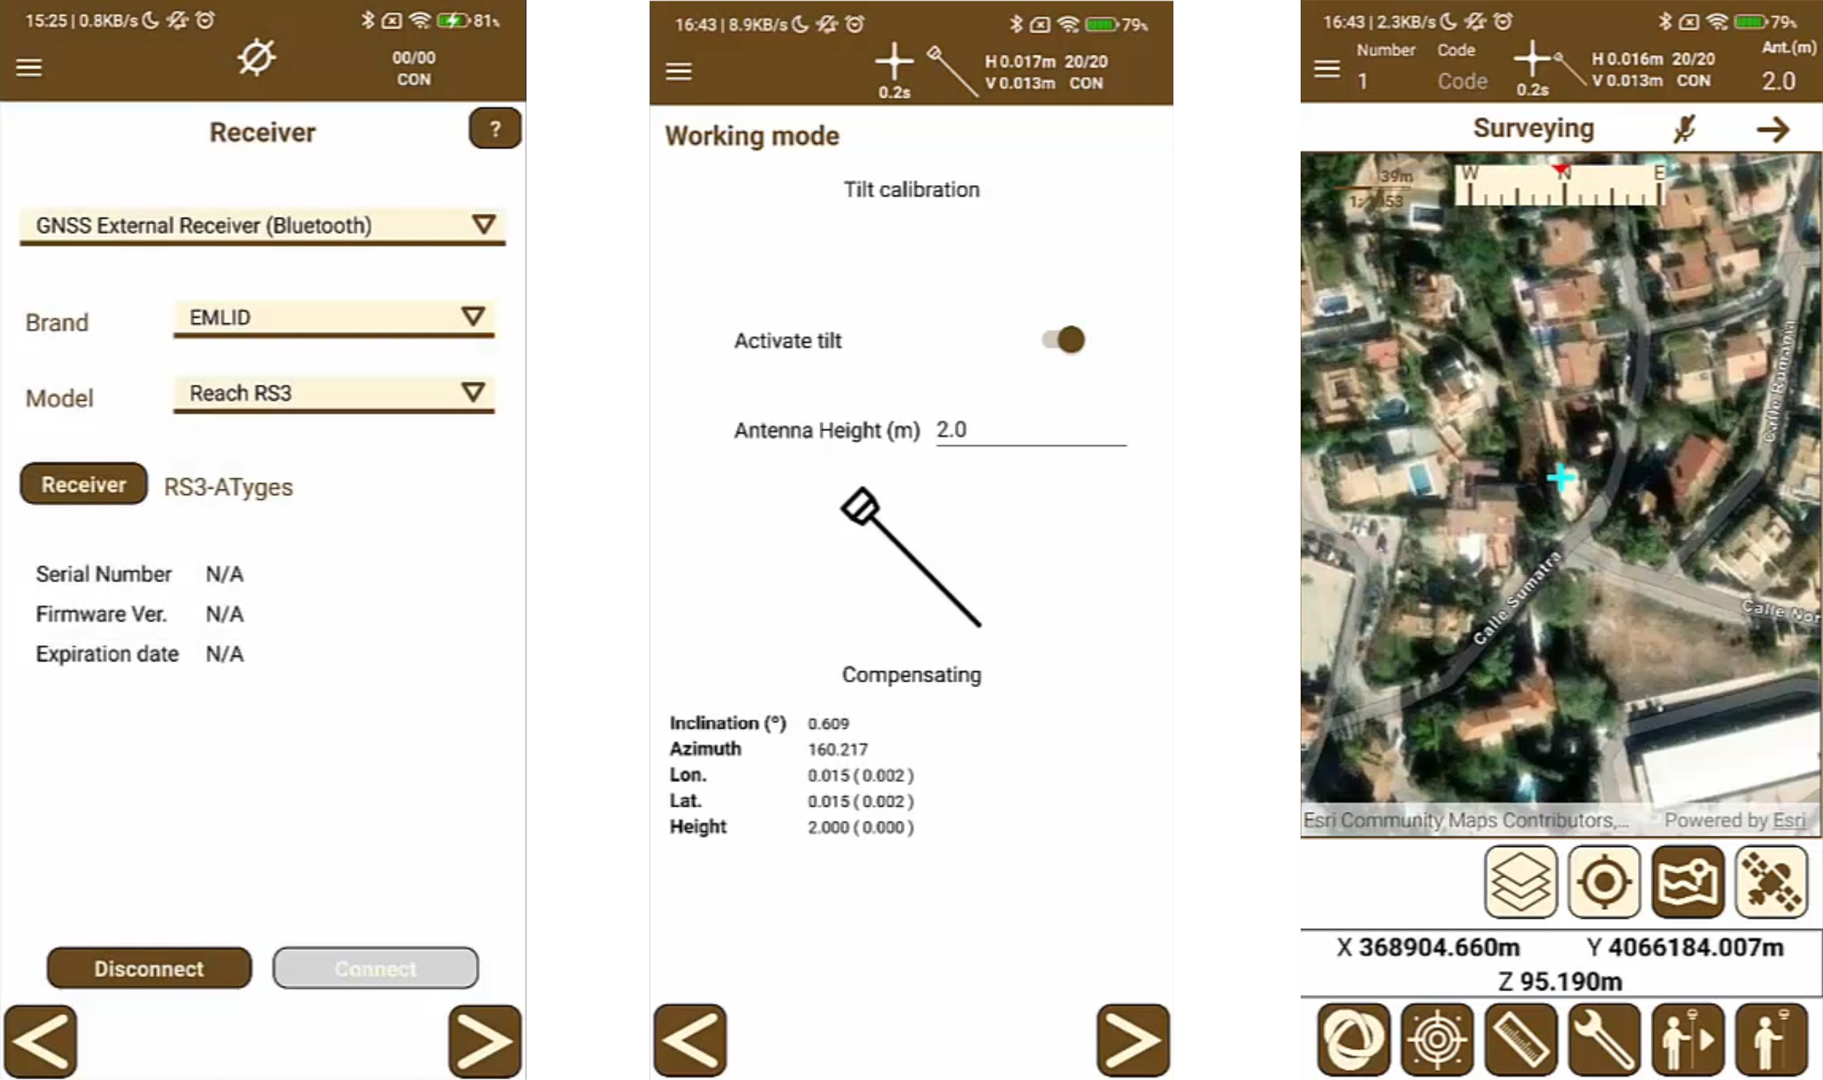The height and width of the screenshot is (1080, 1823).
Task: Tap the stakeout target icon
Action: (x=1437, y=1040)
